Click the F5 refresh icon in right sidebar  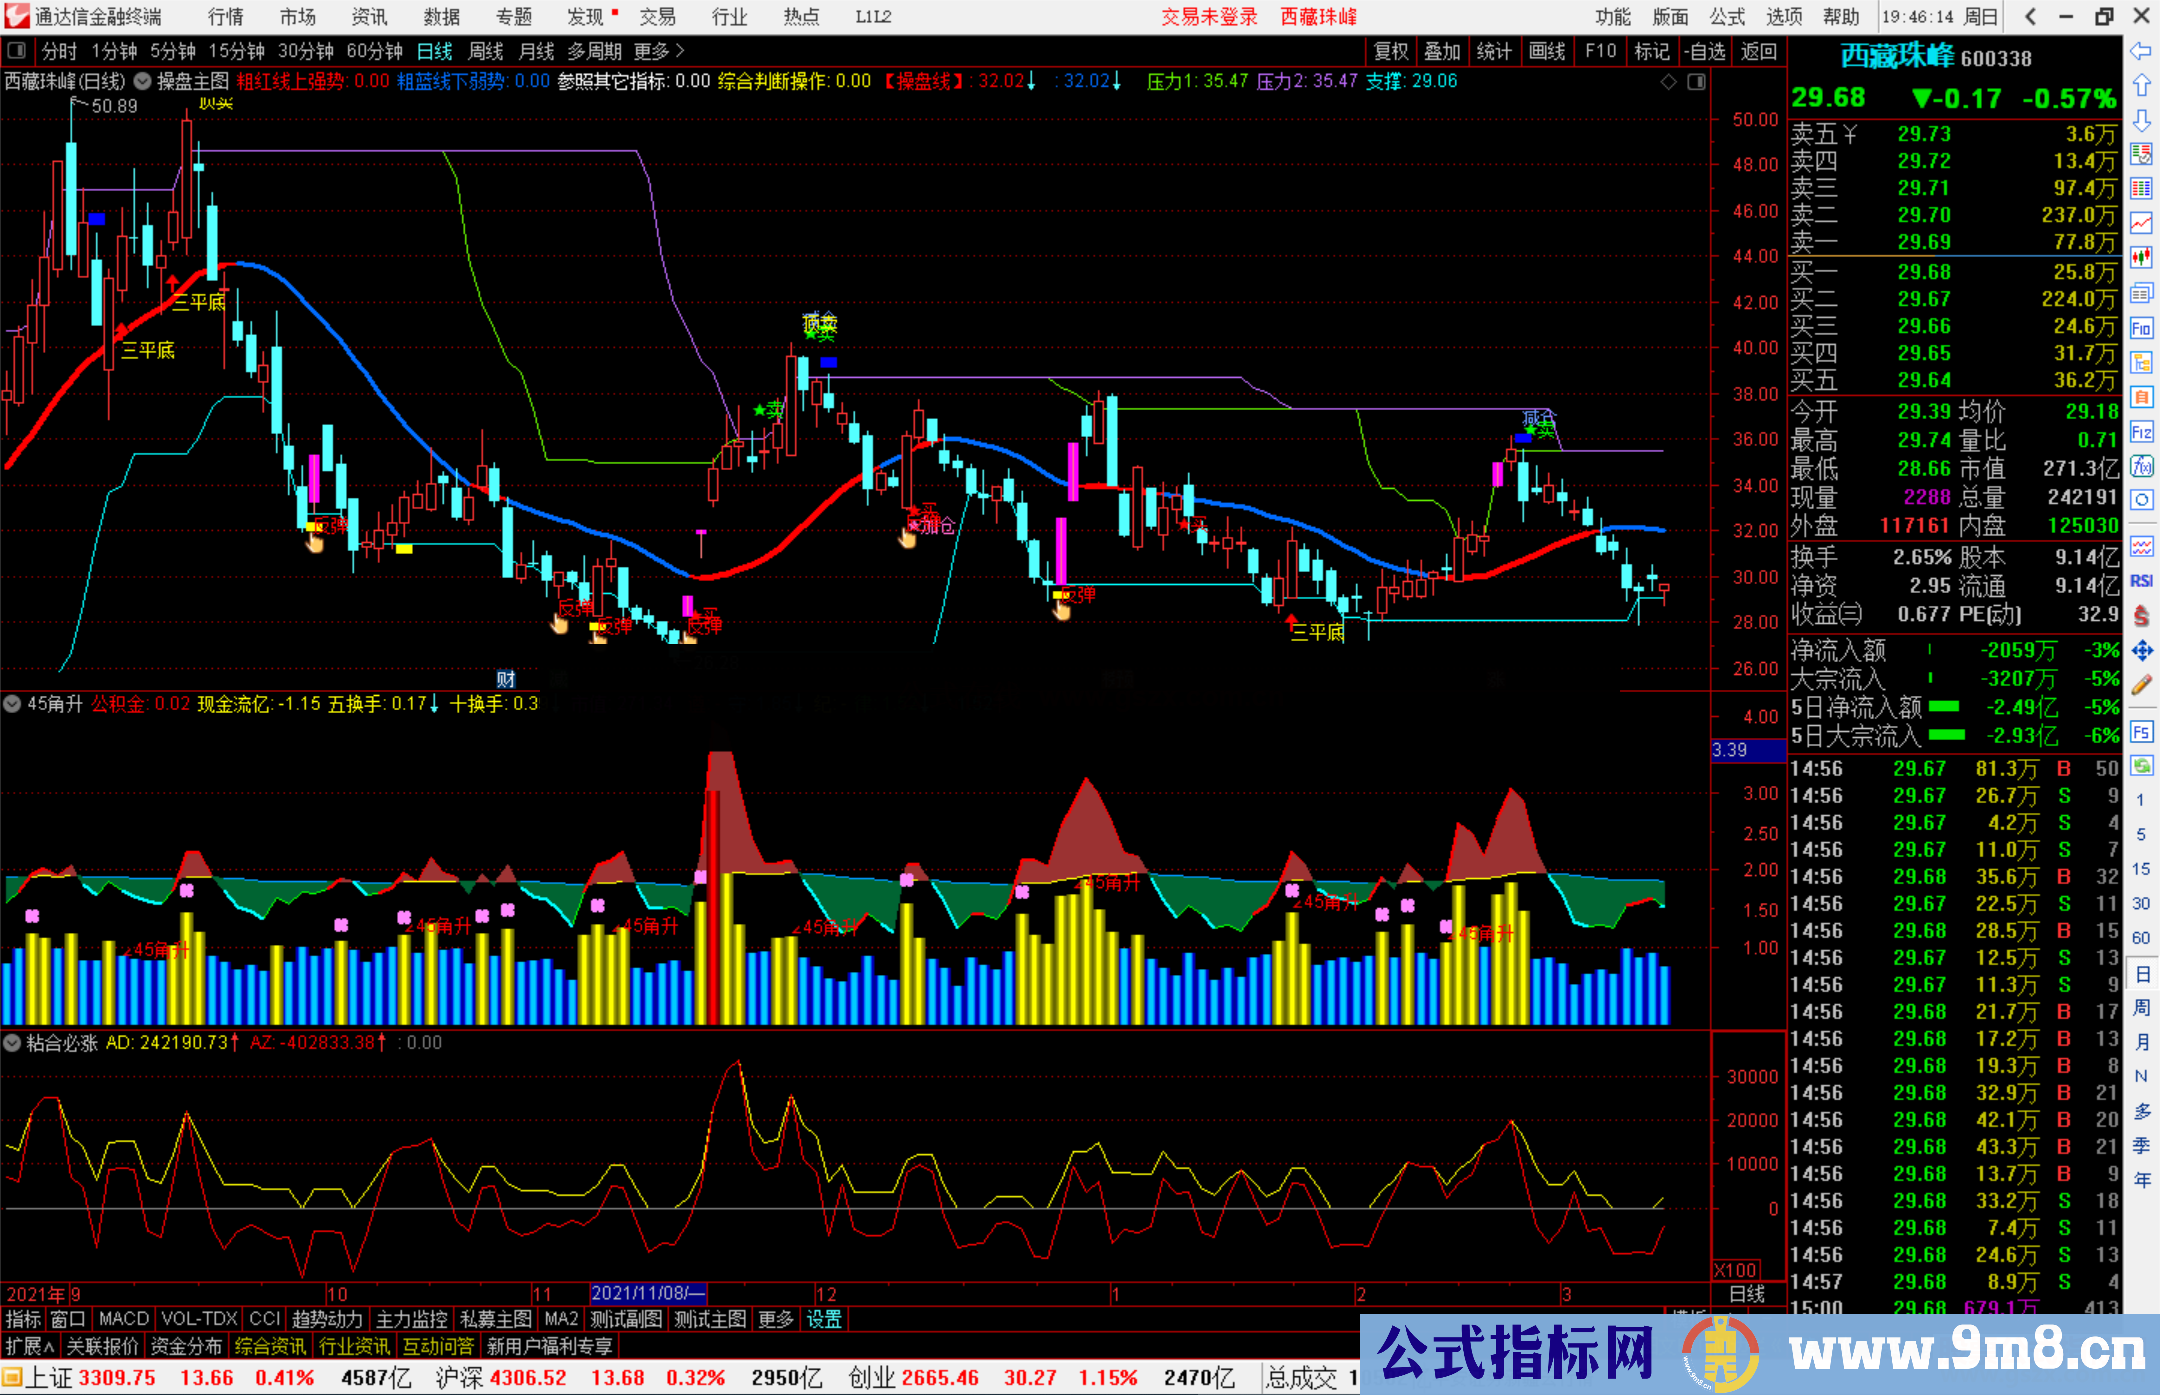(2142, 732)
